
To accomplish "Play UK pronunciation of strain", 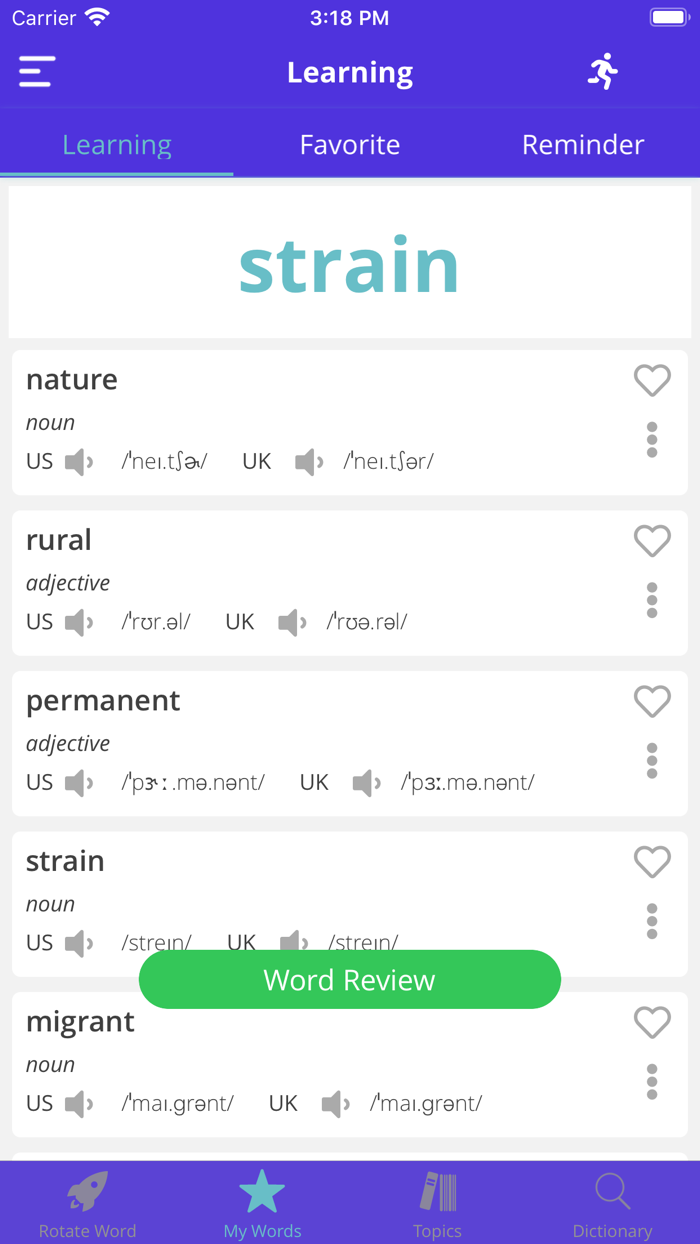I will pos(293,942).
